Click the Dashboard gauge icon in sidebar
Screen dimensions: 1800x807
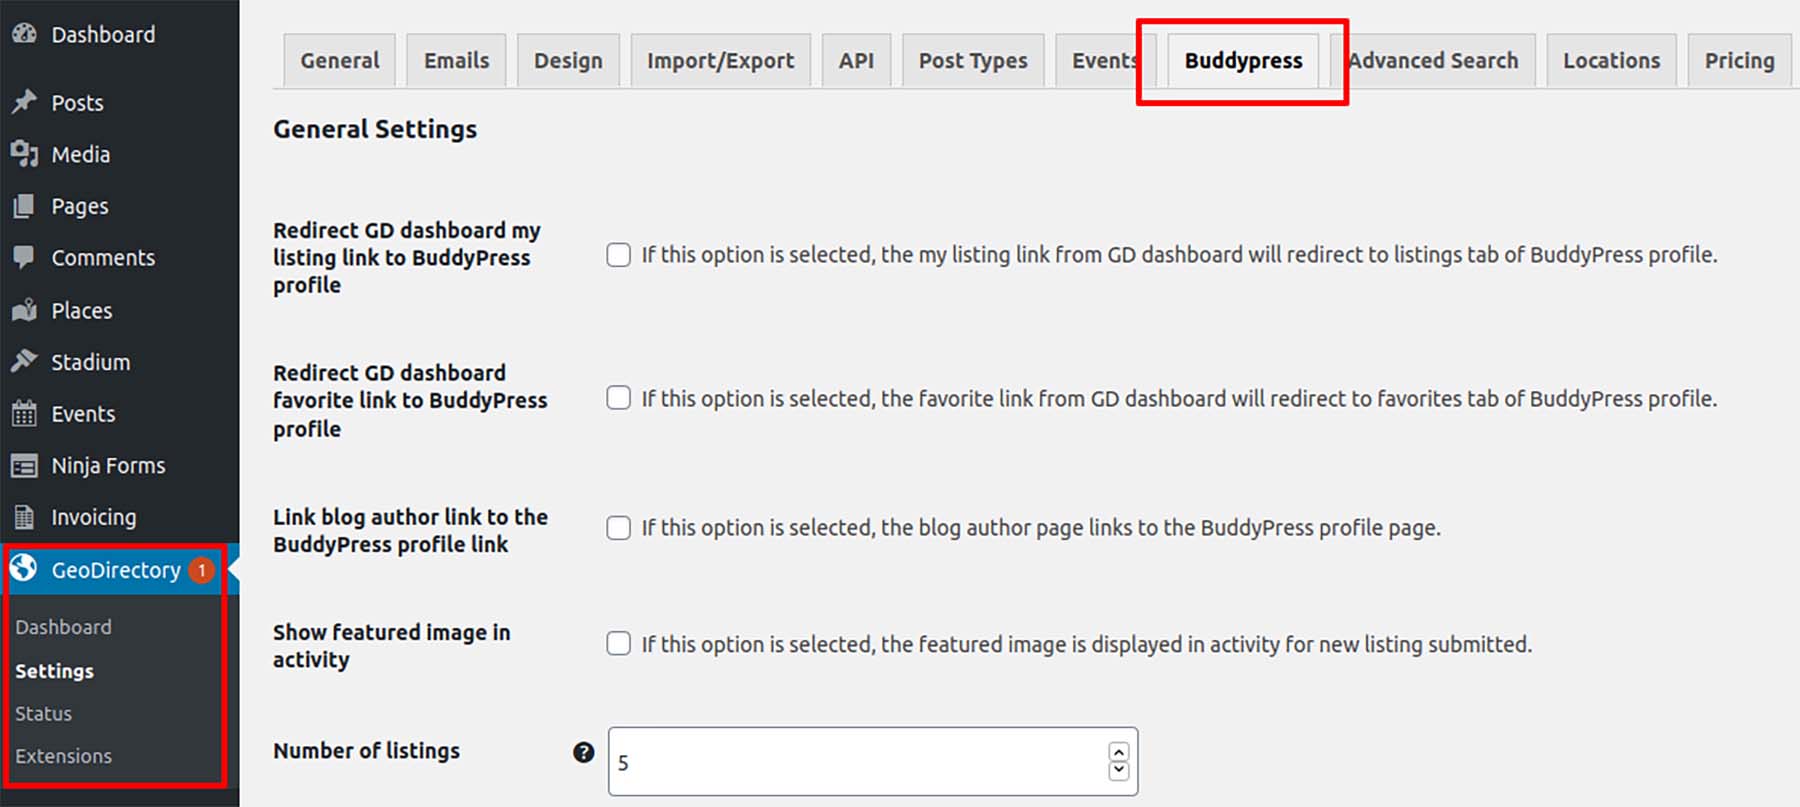point(24,33)
